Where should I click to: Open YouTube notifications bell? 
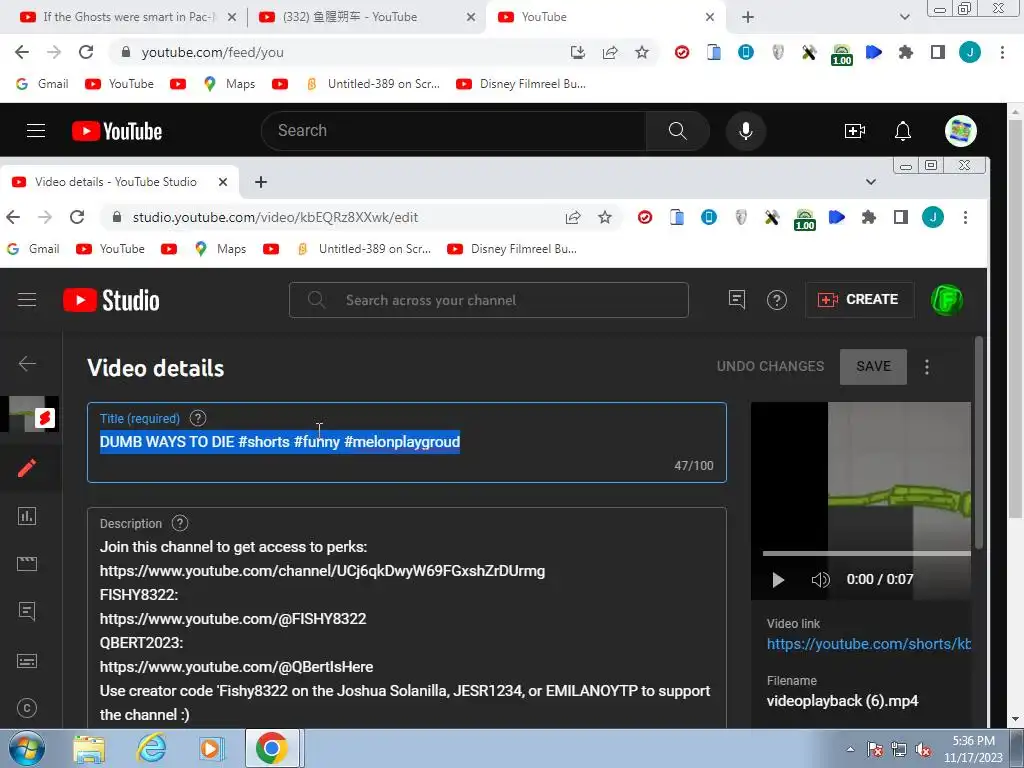903,131
